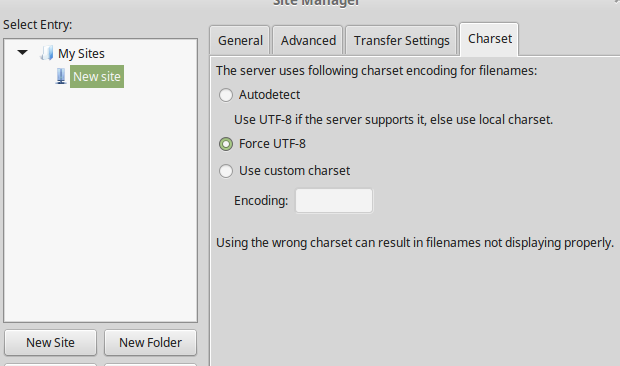Select the New site entry

pos(97,76)
